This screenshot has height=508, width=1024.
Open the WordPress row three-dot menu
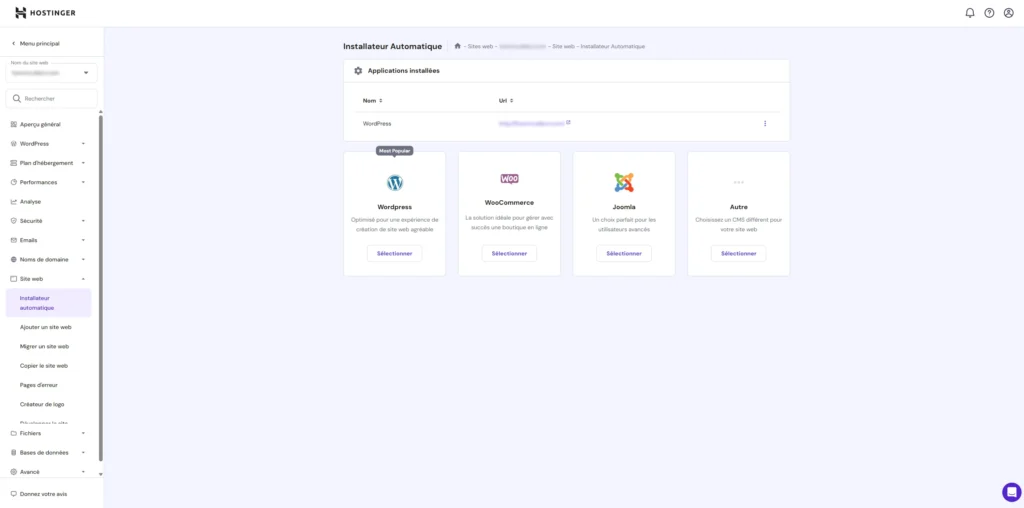pos(765,123)
